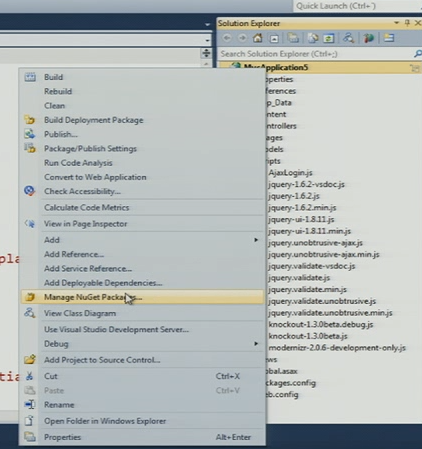Click the Add Project to Source Control icon
Viewport: 422px width, 449px height.
point(30,360)
